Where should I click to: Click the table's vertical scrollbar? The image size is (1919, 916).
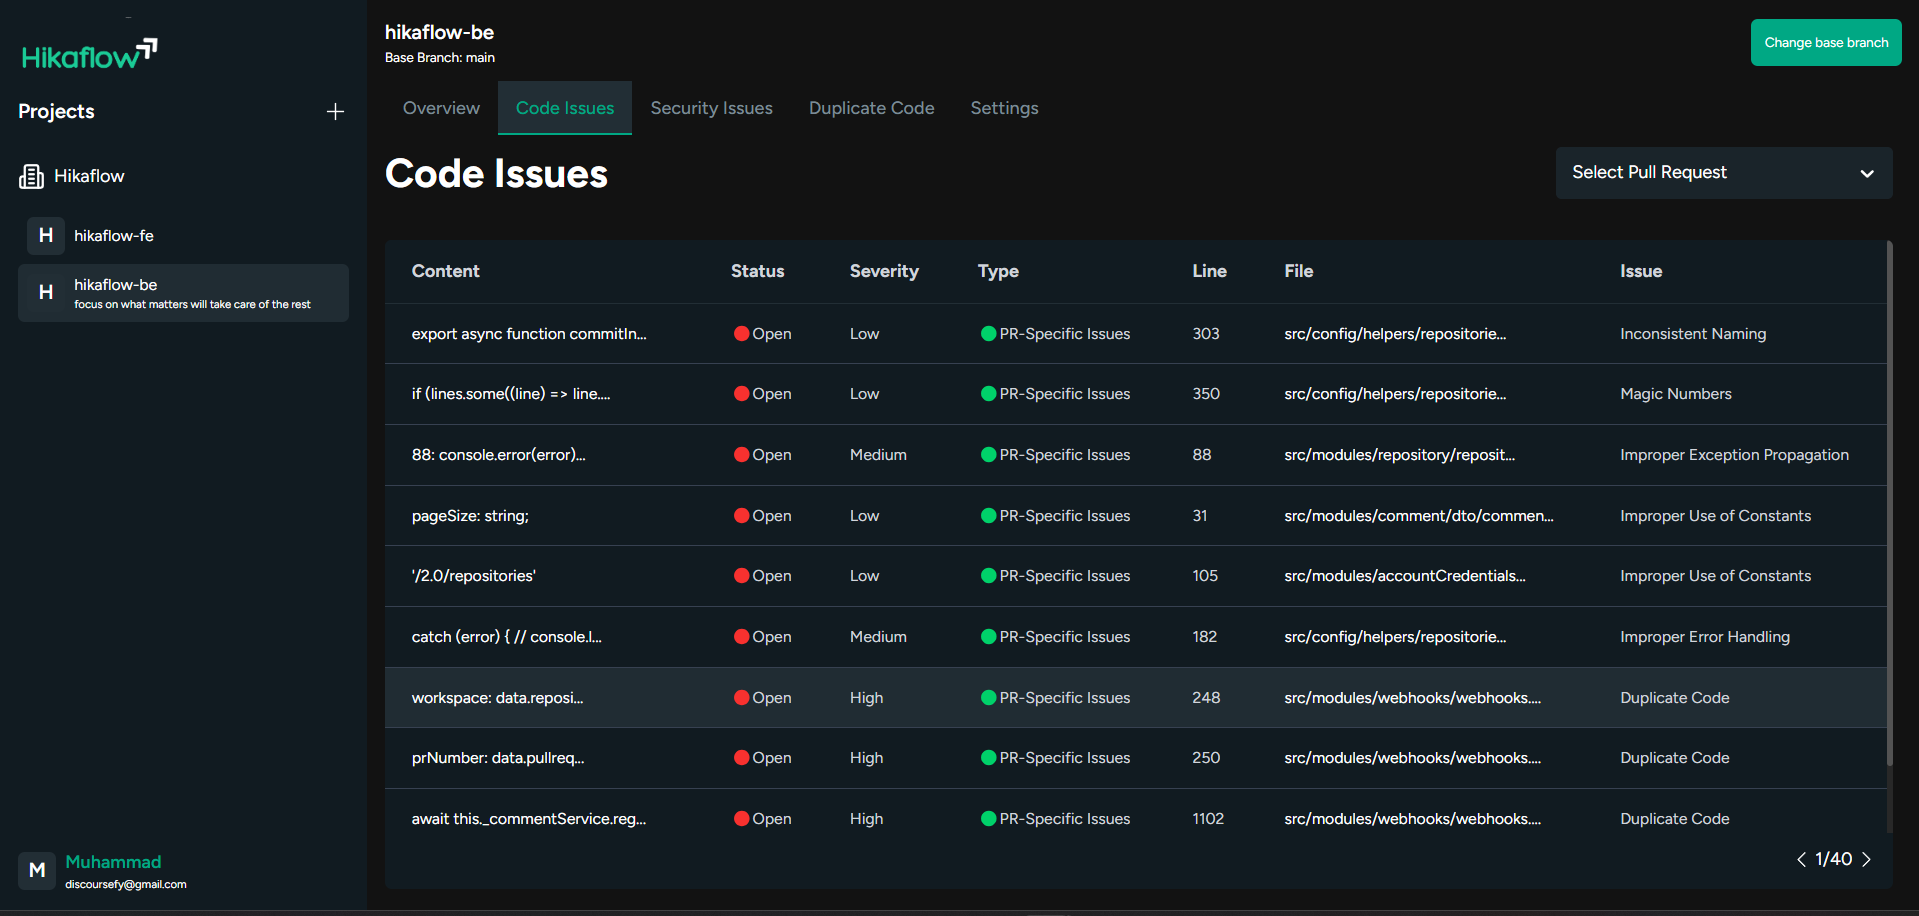(x=1889, y=500)
